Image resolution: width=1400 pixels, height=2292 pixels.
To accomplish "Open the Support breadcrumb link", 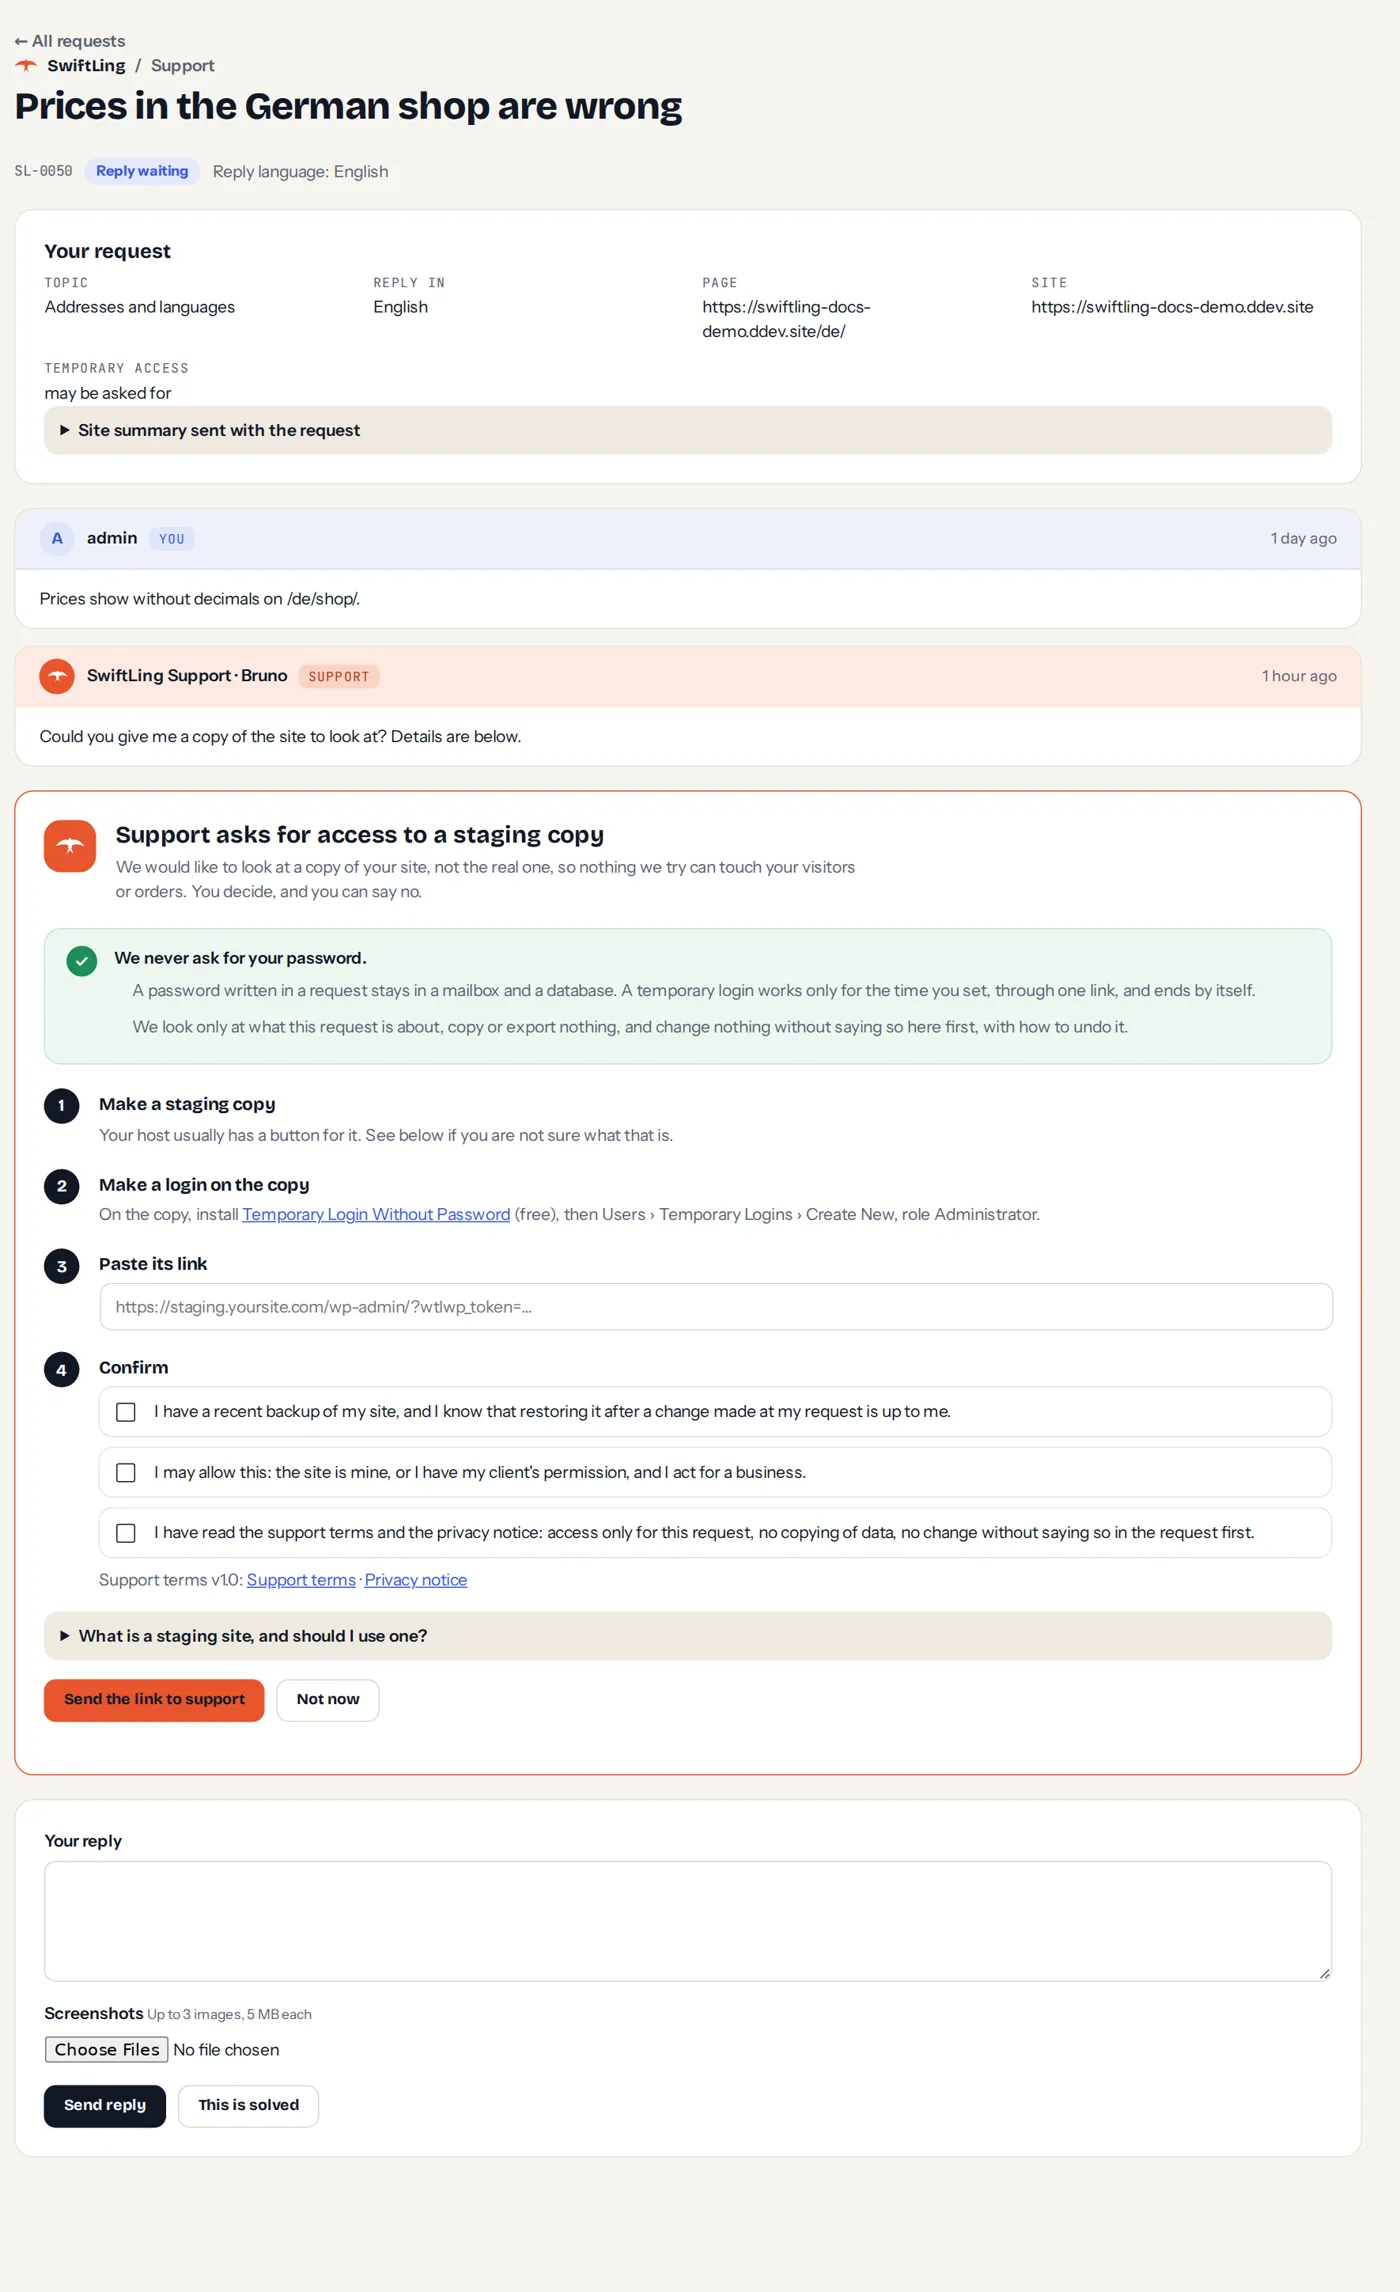I will point(183,66).
